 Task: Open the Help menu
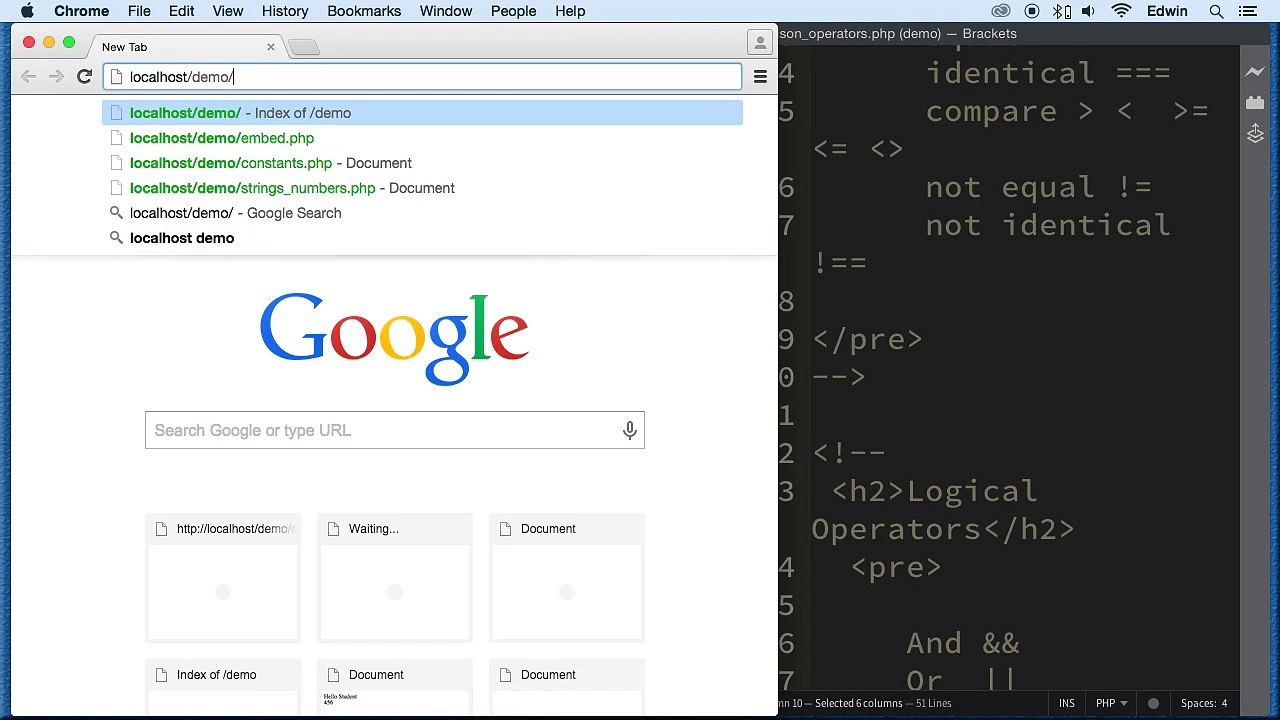(570, 11)
